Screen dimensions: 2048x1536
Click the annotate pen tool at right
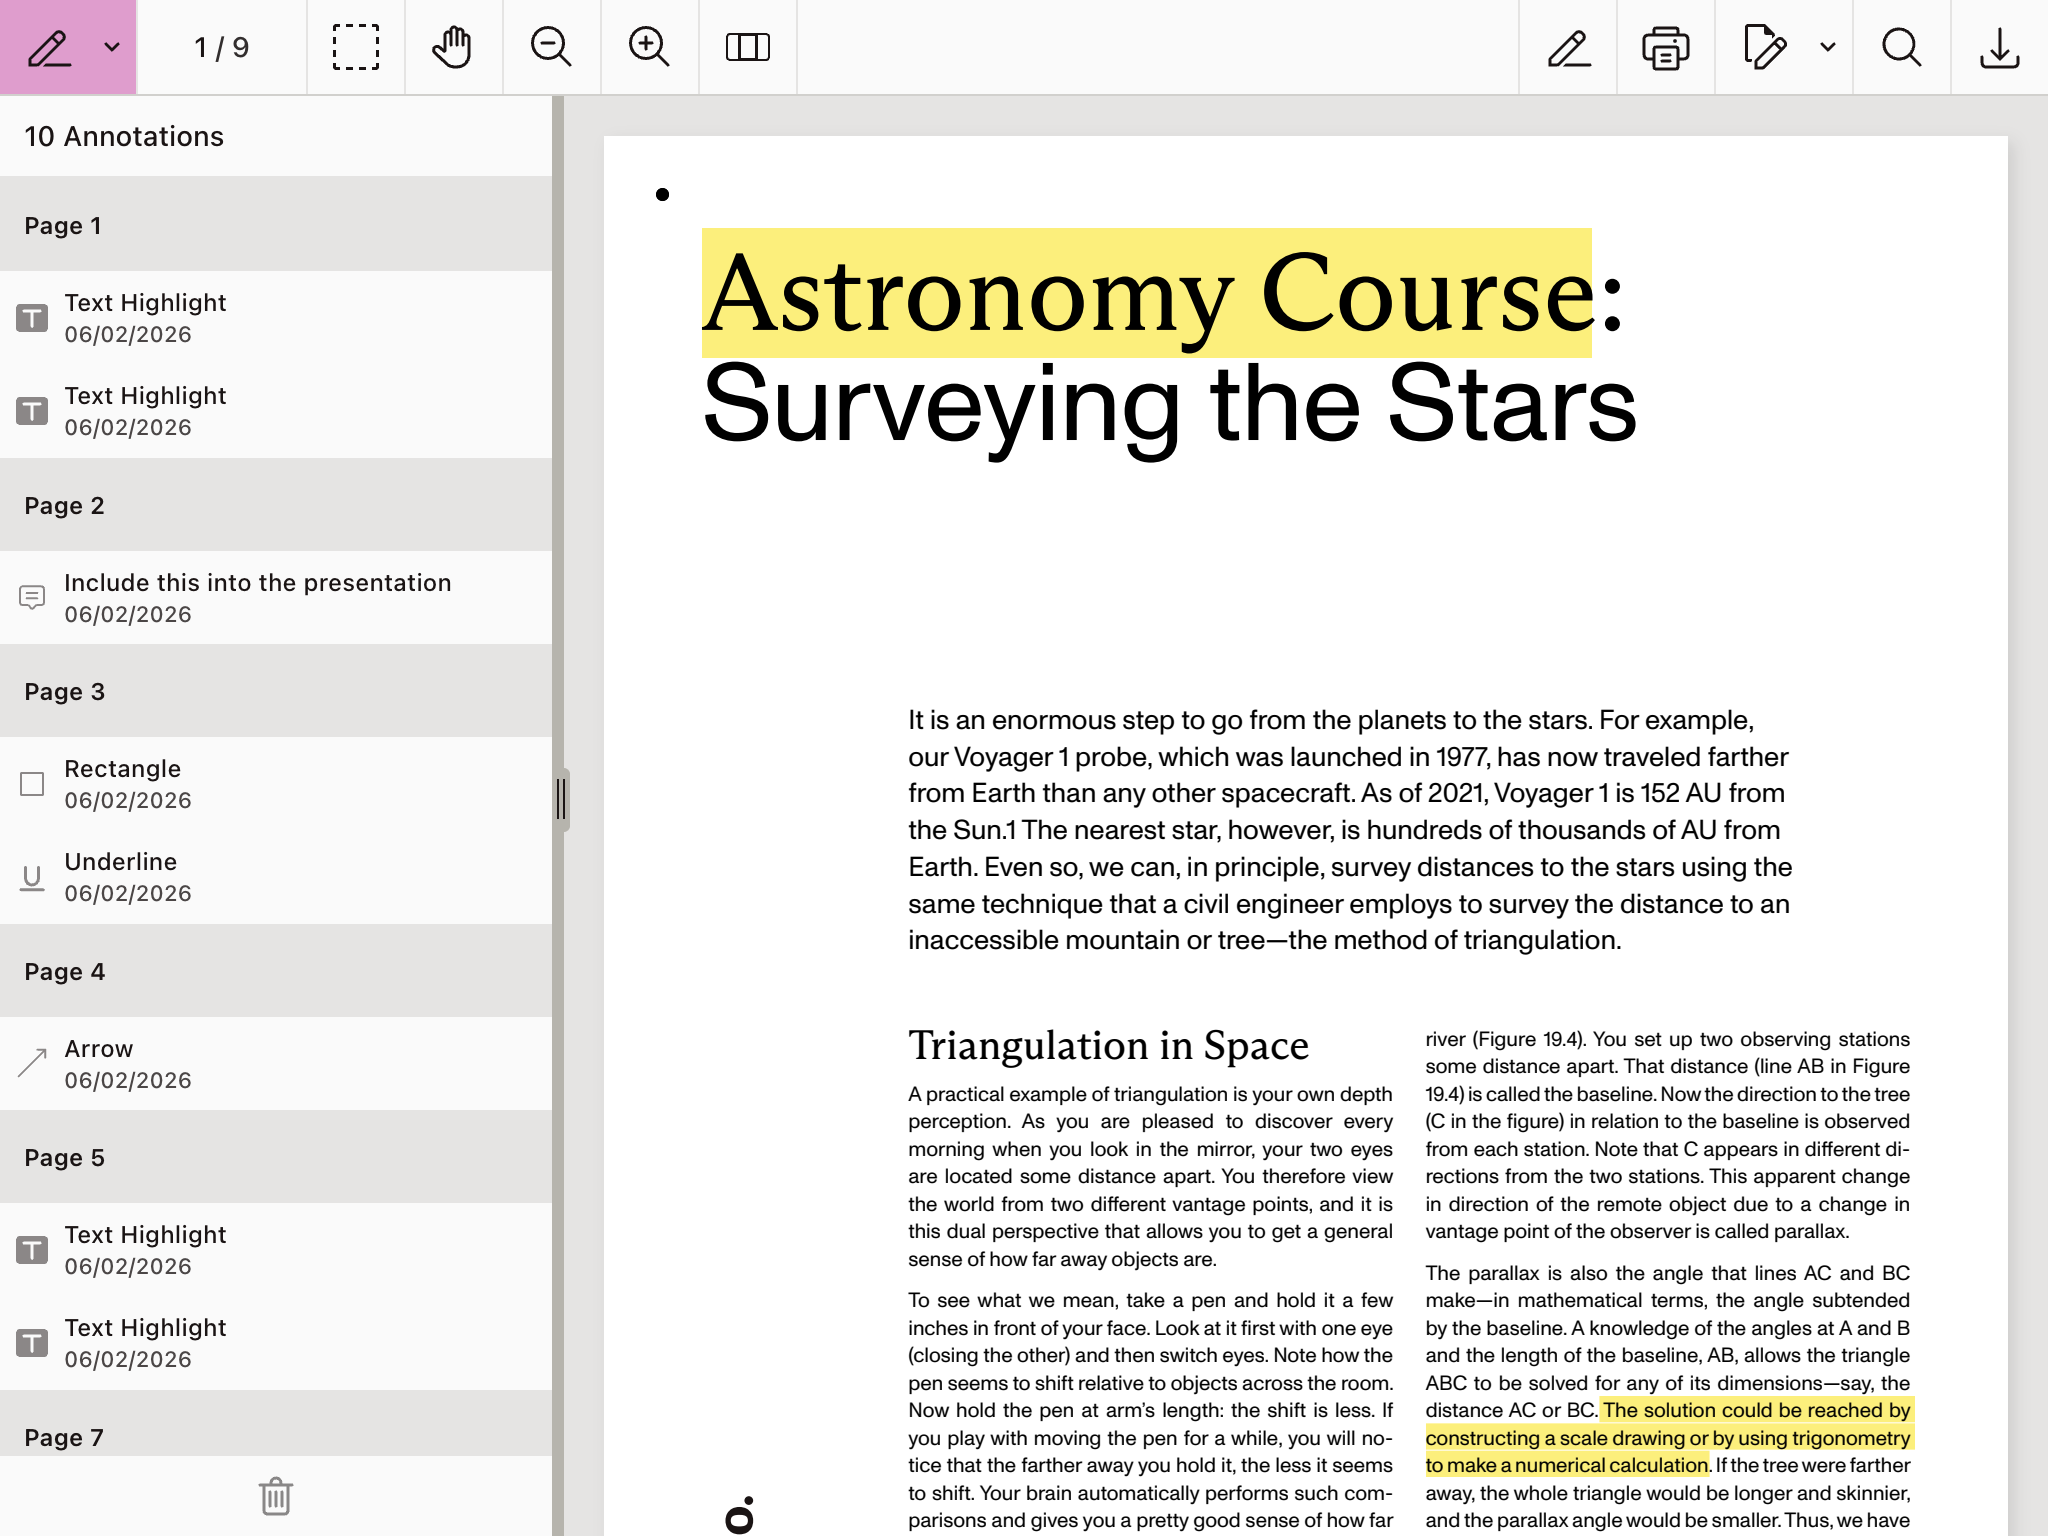1568,47
